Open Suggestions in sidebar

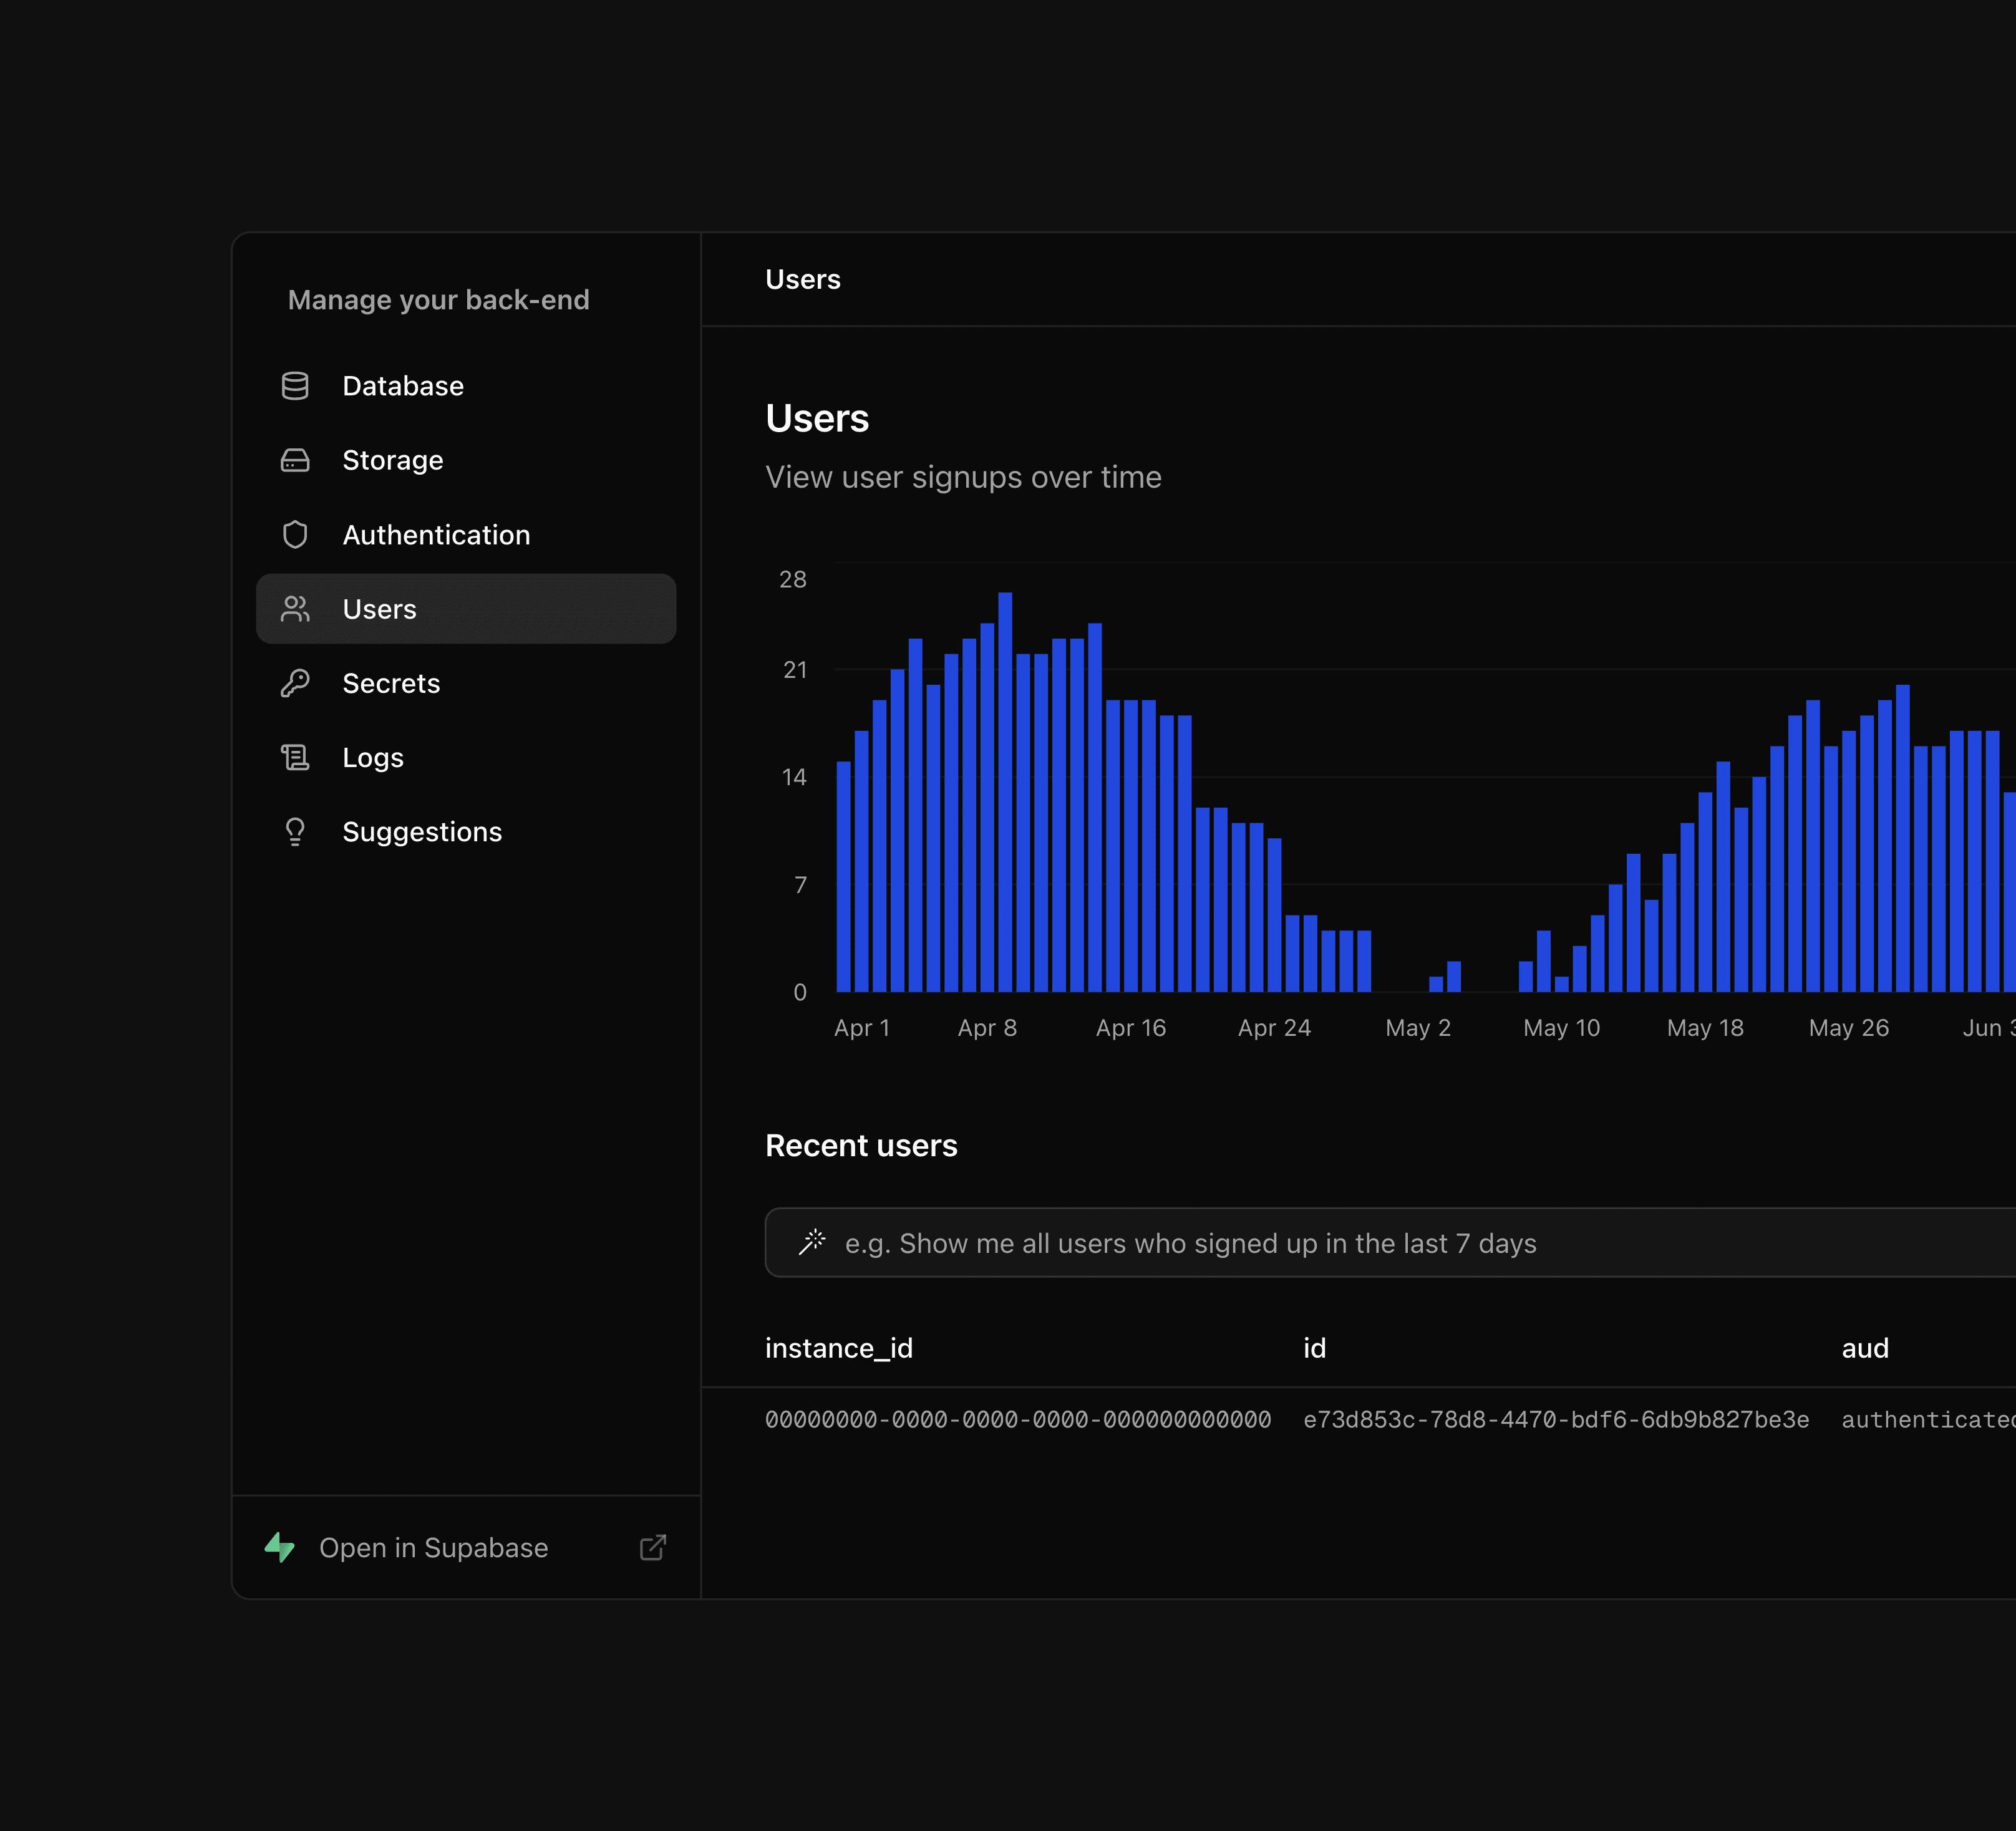pyautogui.click(x=466, y=832)
